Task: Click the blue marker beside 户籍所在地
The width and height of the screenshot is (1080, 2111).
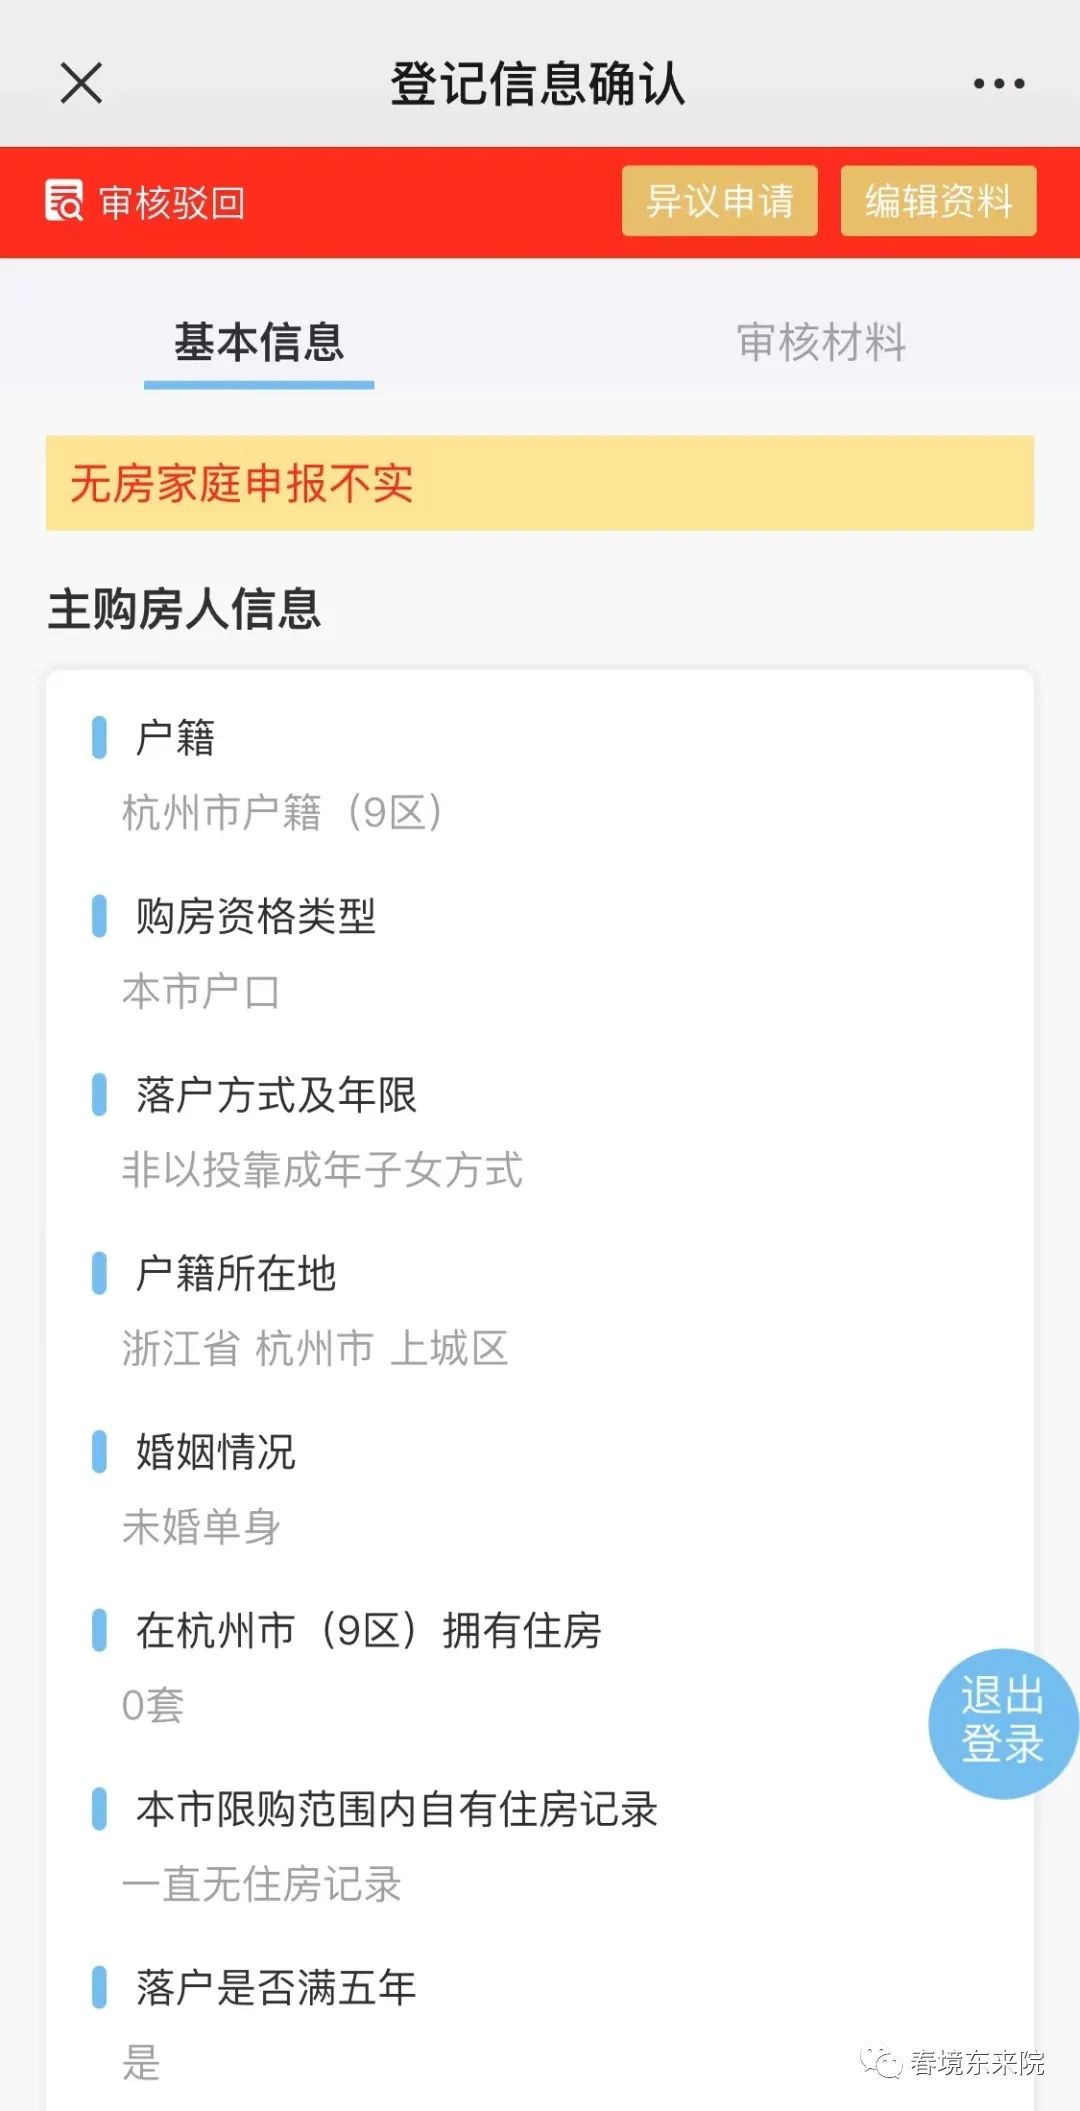Action: point(99,1273)
